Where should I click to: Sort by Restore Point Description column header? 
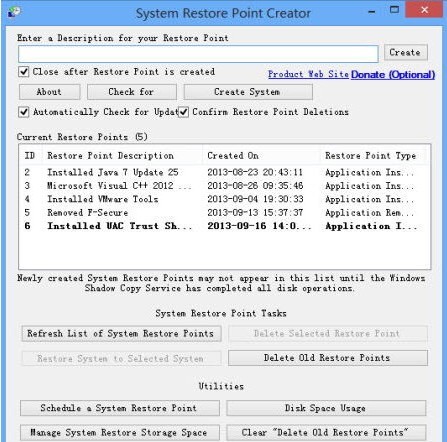point(122,156)
